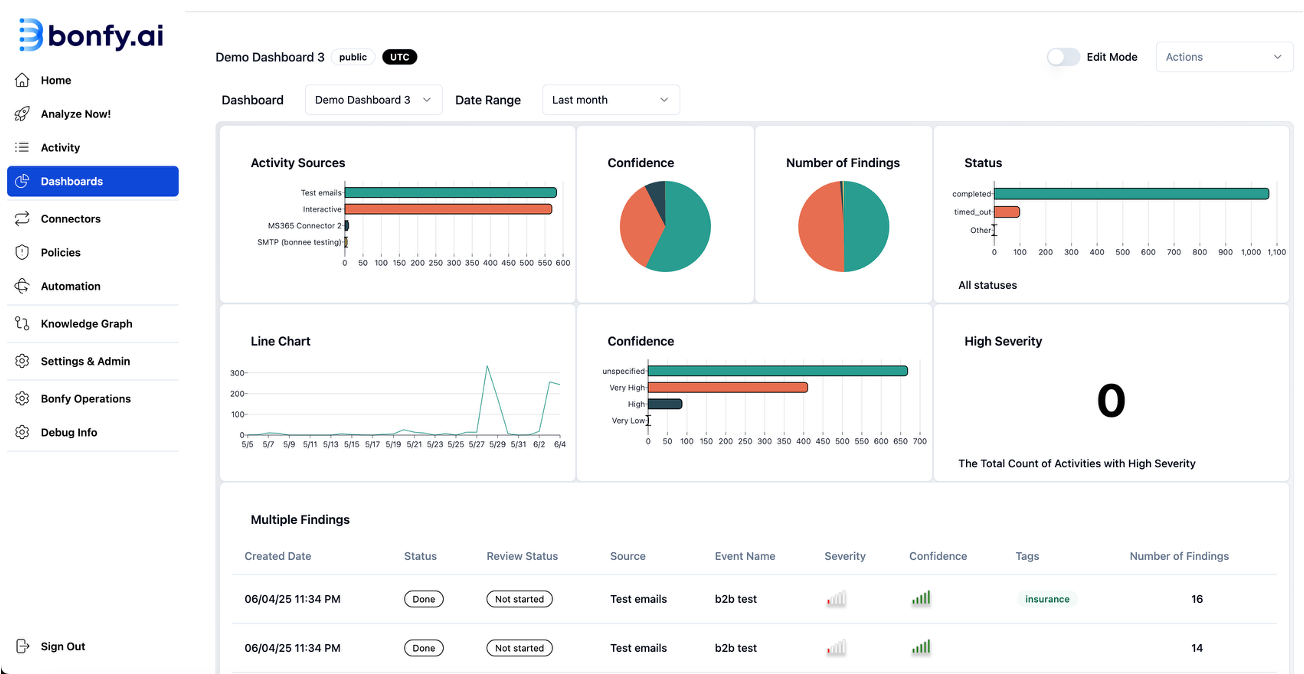Click the Policies shield icon
The image size is (1304, 674).
pos(22,253)
